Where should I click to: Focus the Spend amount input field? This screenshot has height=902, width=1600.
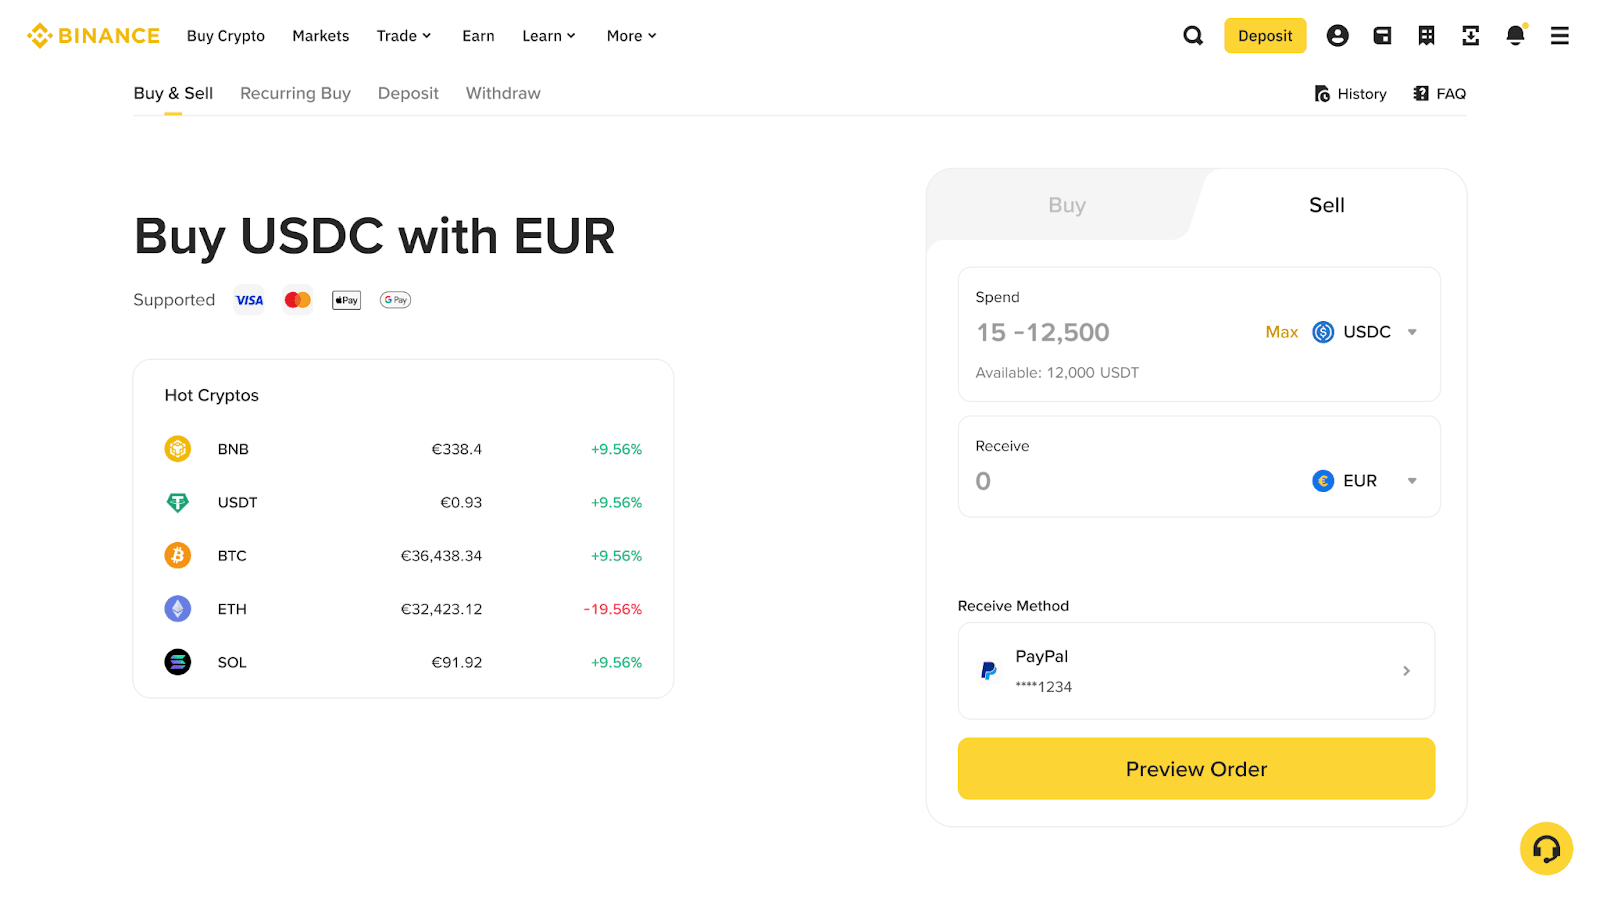click(1100, 332)
